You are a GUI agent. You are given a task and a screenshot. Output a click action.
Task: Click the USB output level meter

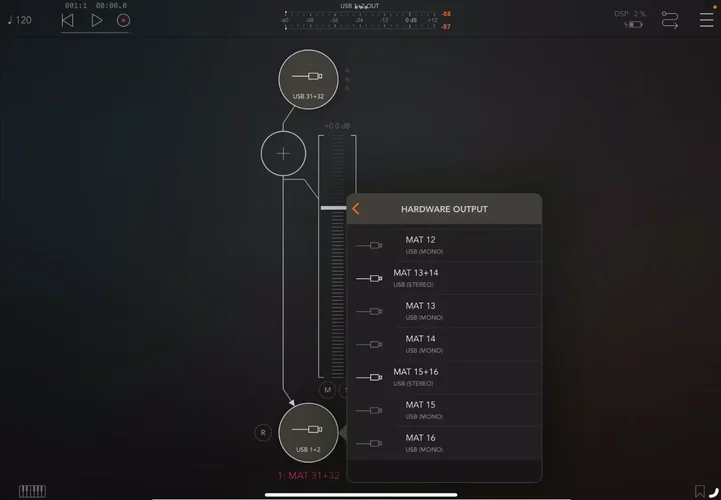360,20
